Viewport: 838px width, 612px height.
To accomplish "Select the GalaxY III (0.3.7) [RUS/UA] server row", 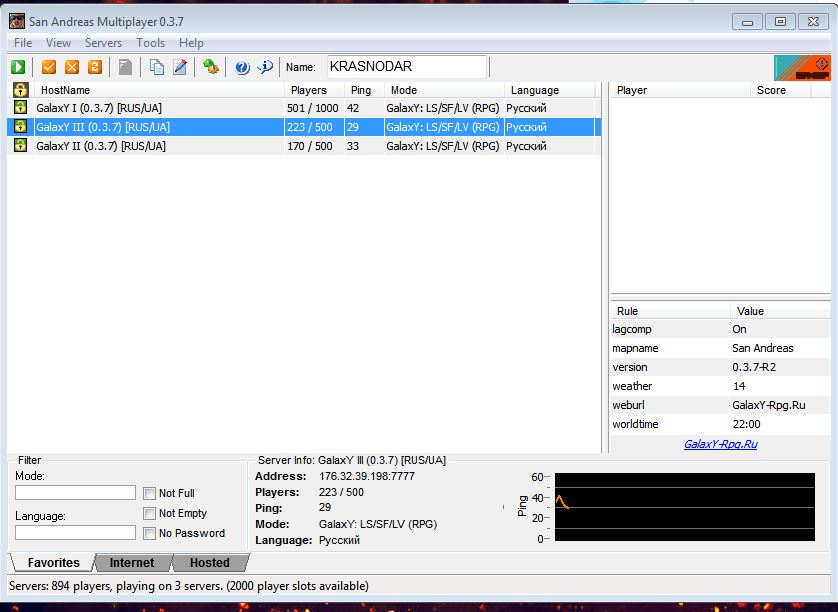I will pyautogui.click(x=304, y=127).
